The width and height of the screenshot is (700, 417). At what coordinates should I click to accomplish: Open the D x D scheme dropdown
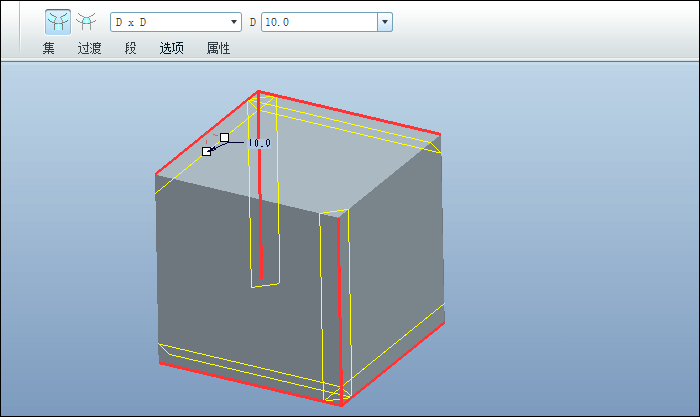(176, 22)
